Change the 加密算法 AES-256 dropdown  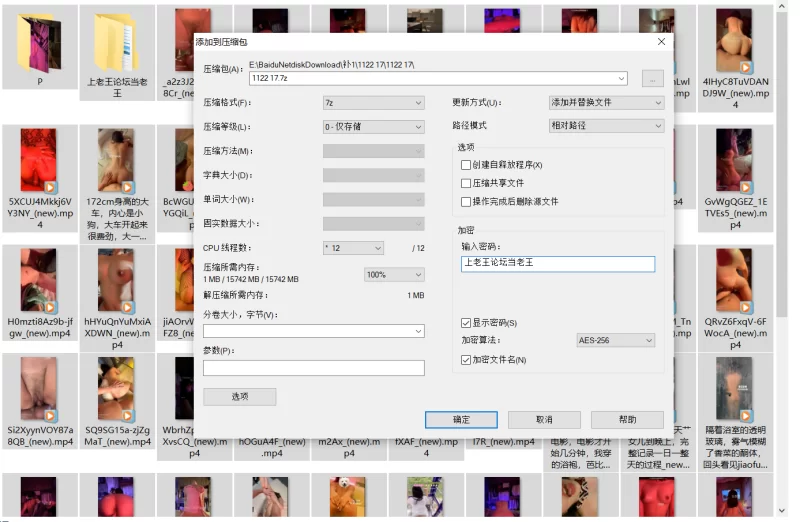click(x=615, y=341)
